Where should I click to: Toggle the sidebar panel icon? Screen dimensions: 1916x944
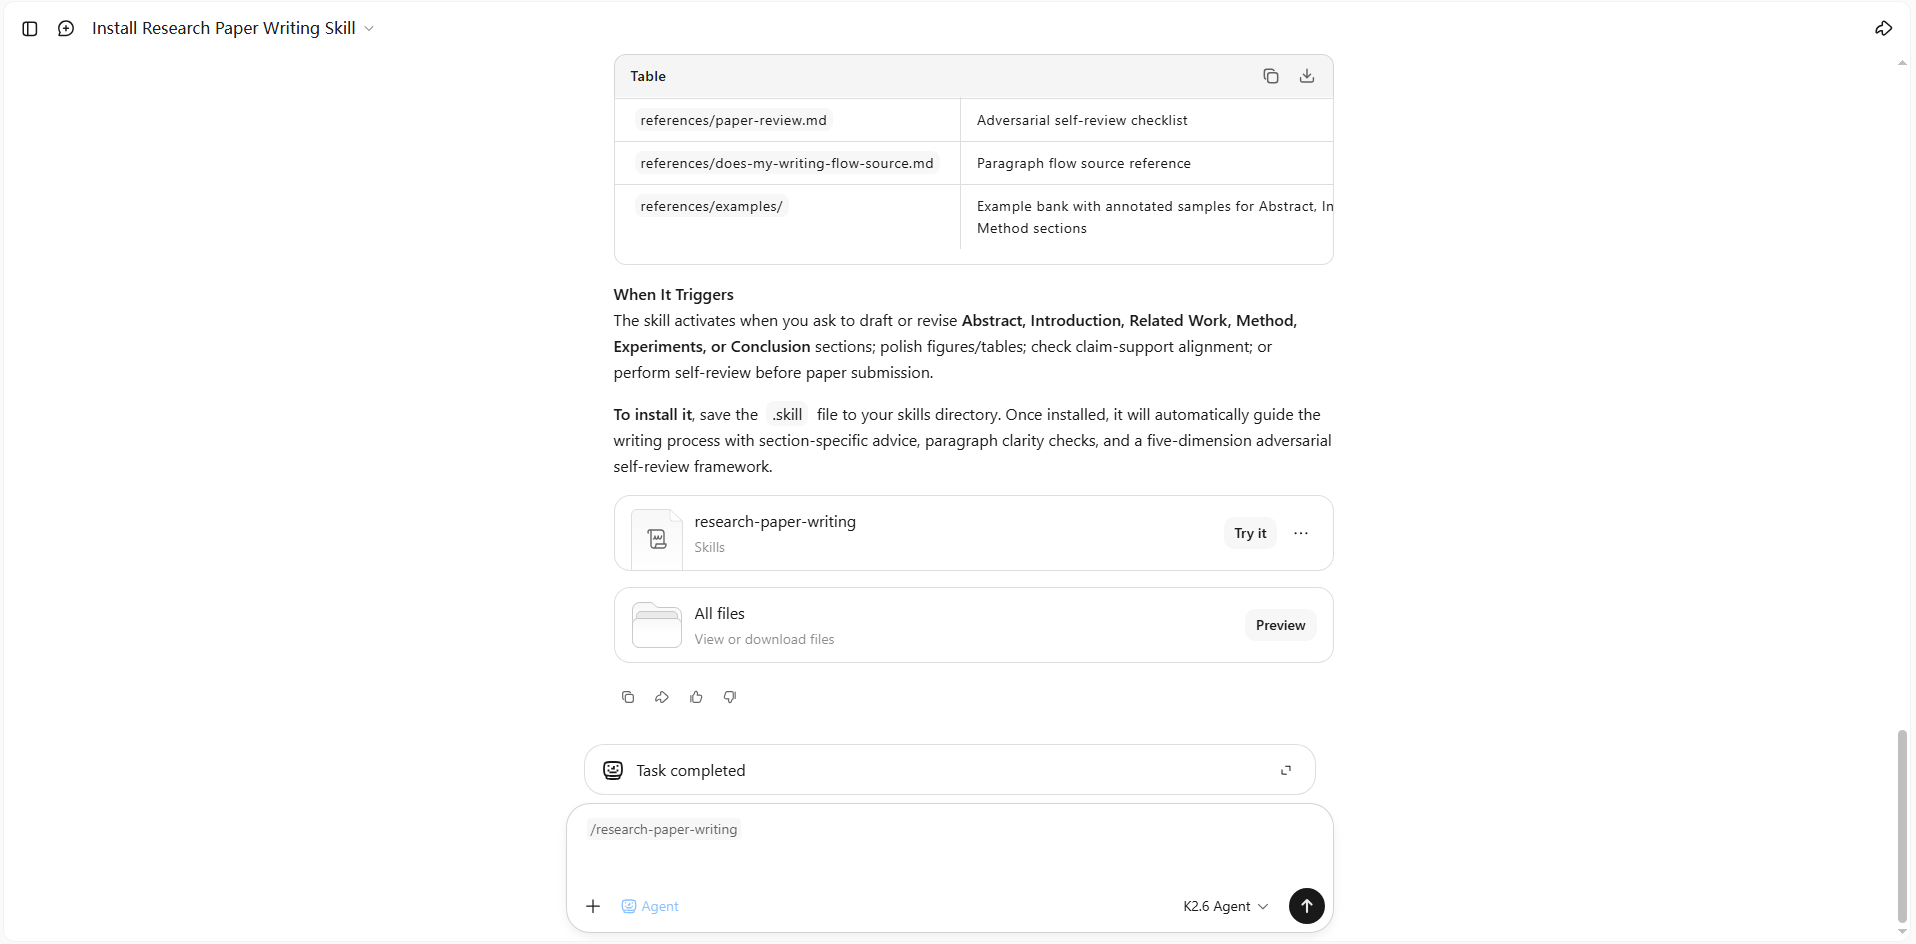point(30,29)
